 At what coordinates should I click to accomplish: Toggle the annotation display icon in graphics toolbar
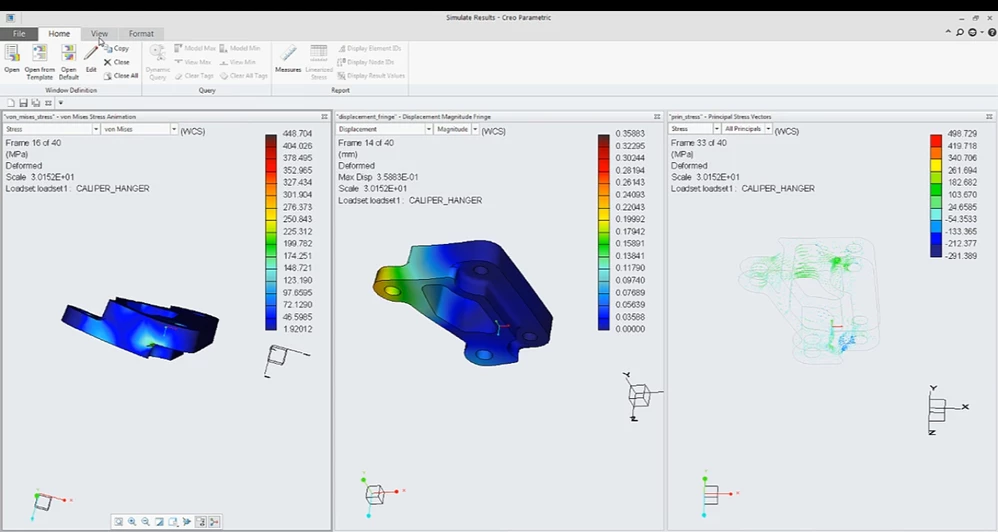point(200,522)
